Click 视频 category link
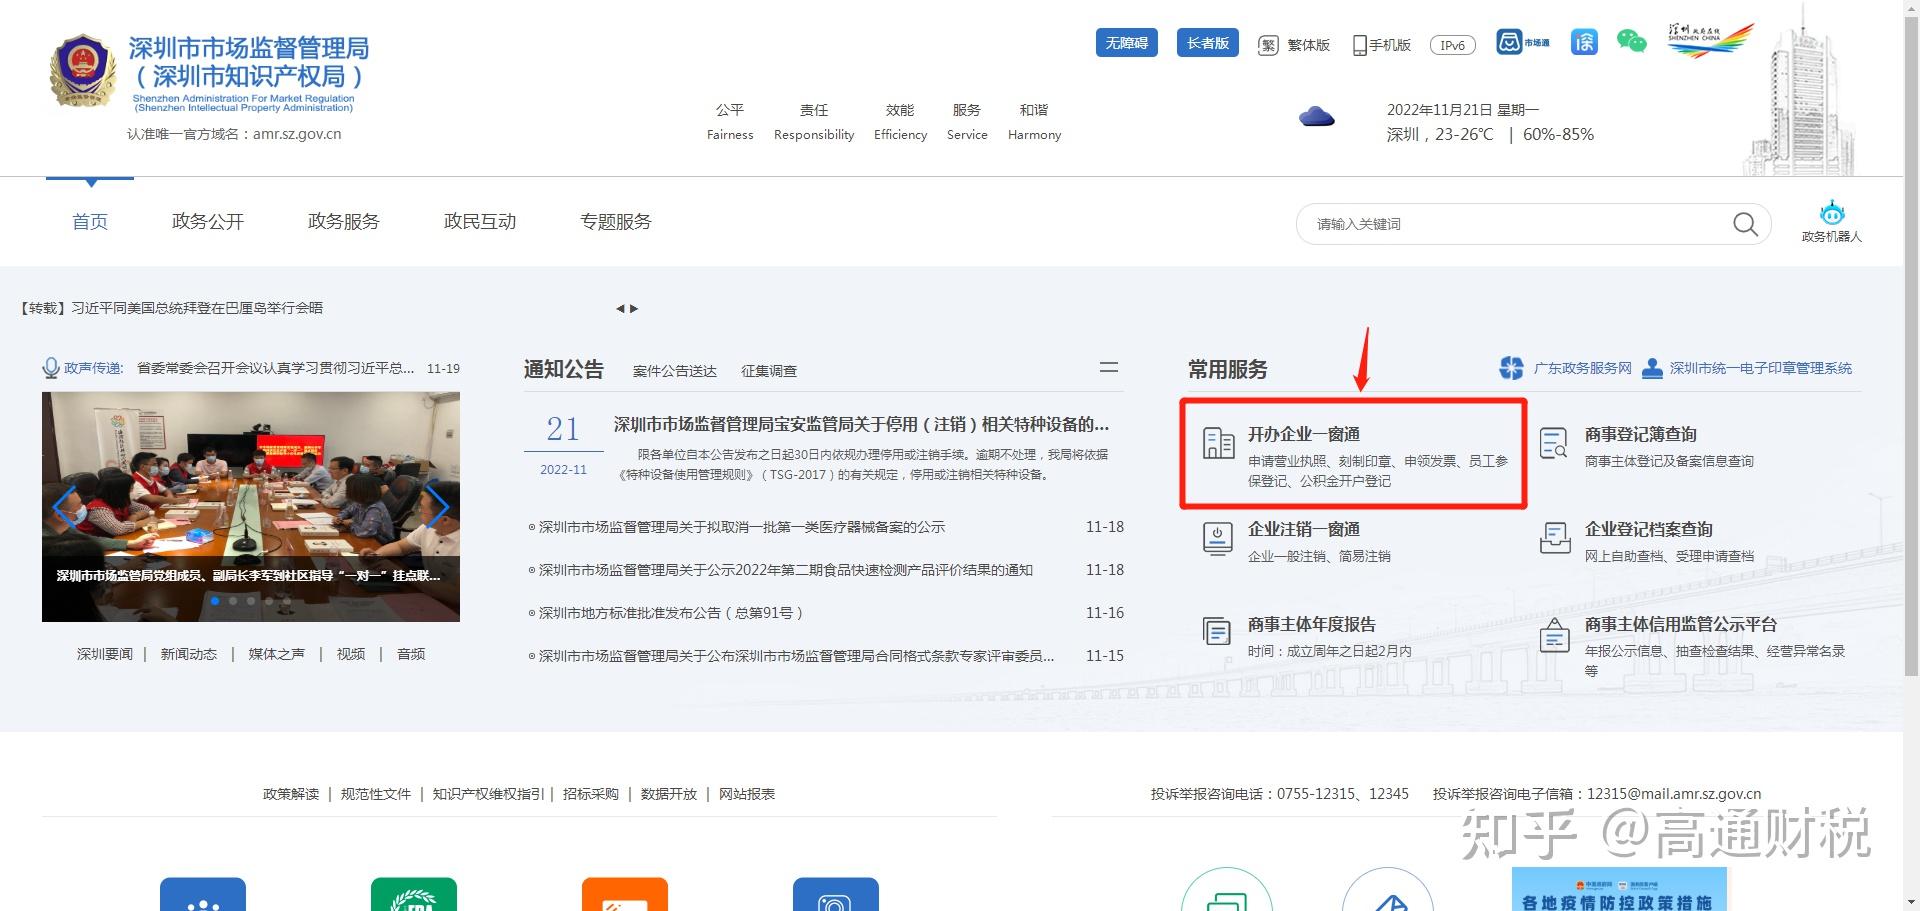The height and width of the screenshot is (911, 1920). pyautogui.click(x=351, y=654)
